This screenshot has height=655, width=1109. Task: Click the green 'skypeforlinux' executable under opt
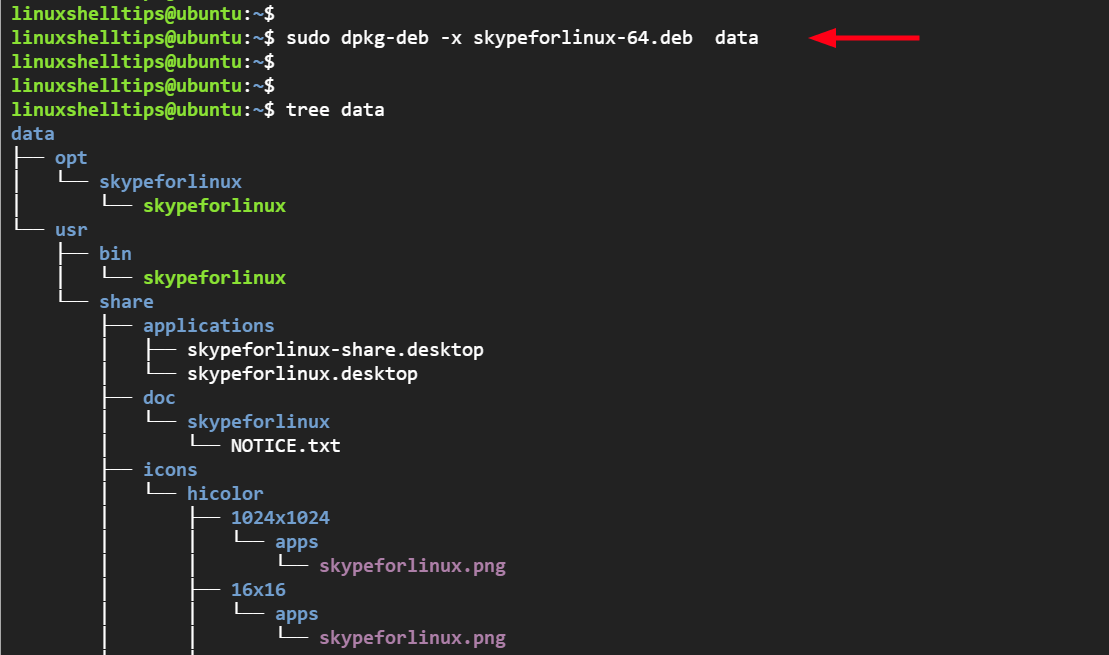214,206
